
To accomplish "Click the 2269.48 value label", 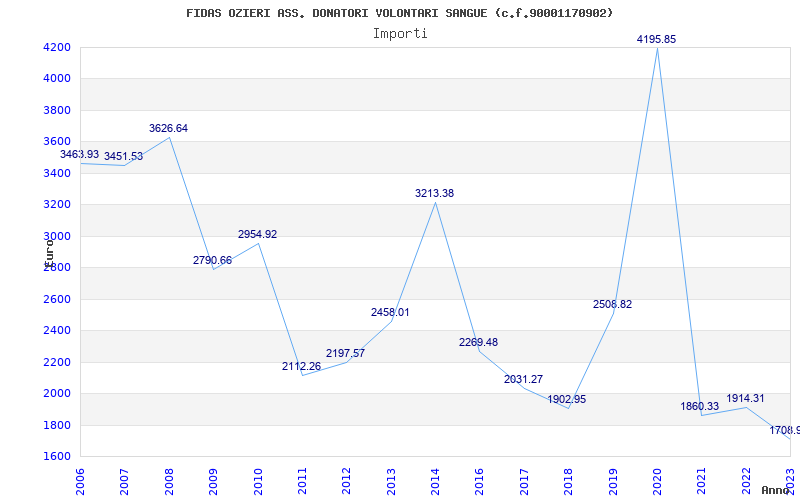I will (x=479, y=342).
